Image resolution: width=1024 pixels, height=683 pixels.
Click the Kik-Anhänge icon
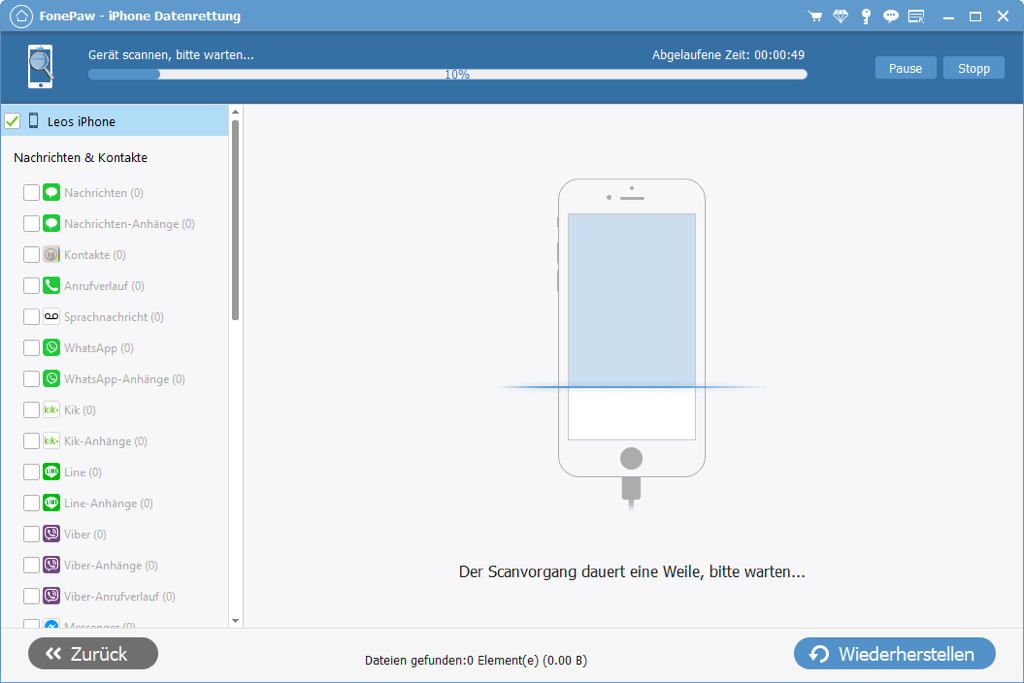tap(52, 441)
